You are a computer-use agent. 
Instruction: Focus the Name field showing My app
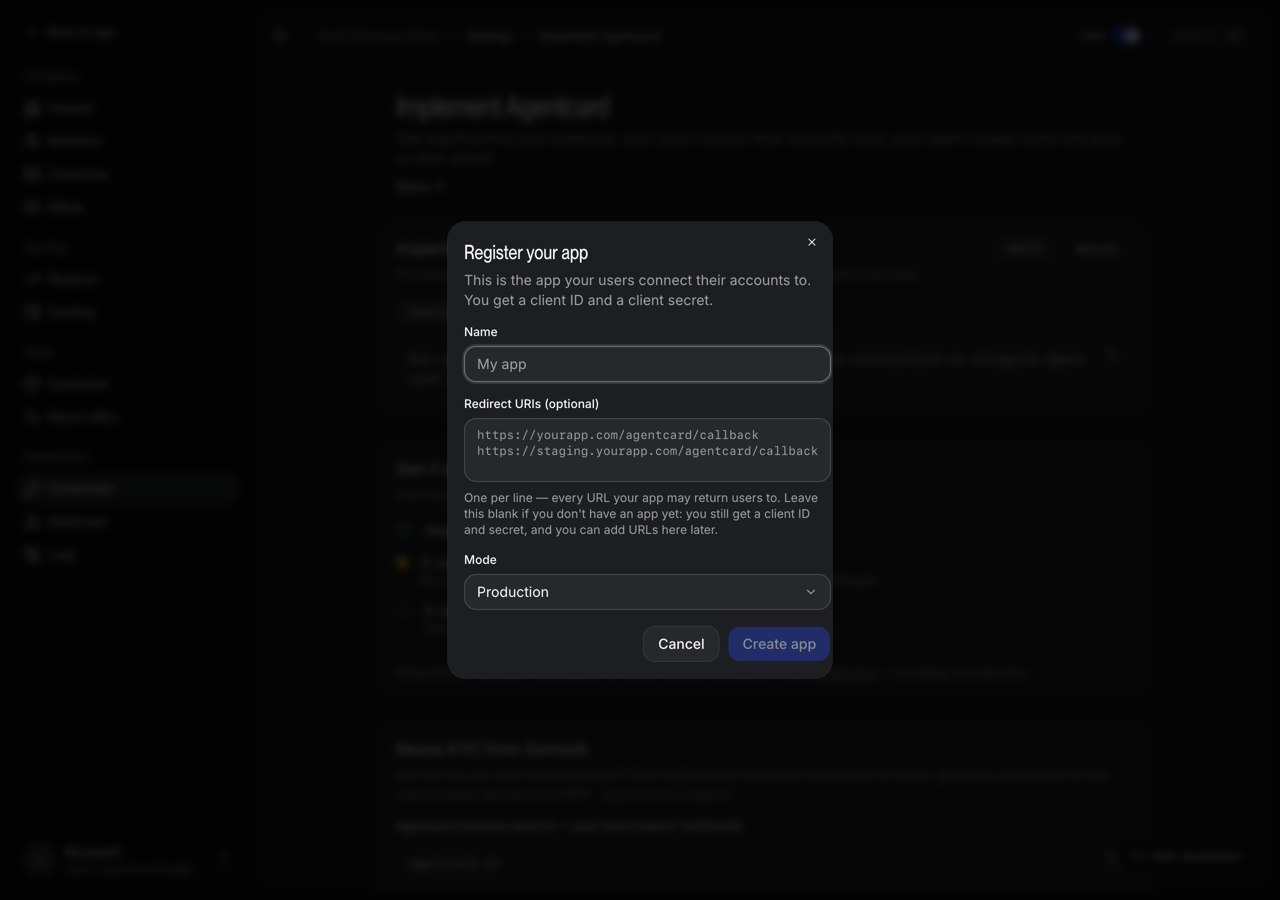647,364
